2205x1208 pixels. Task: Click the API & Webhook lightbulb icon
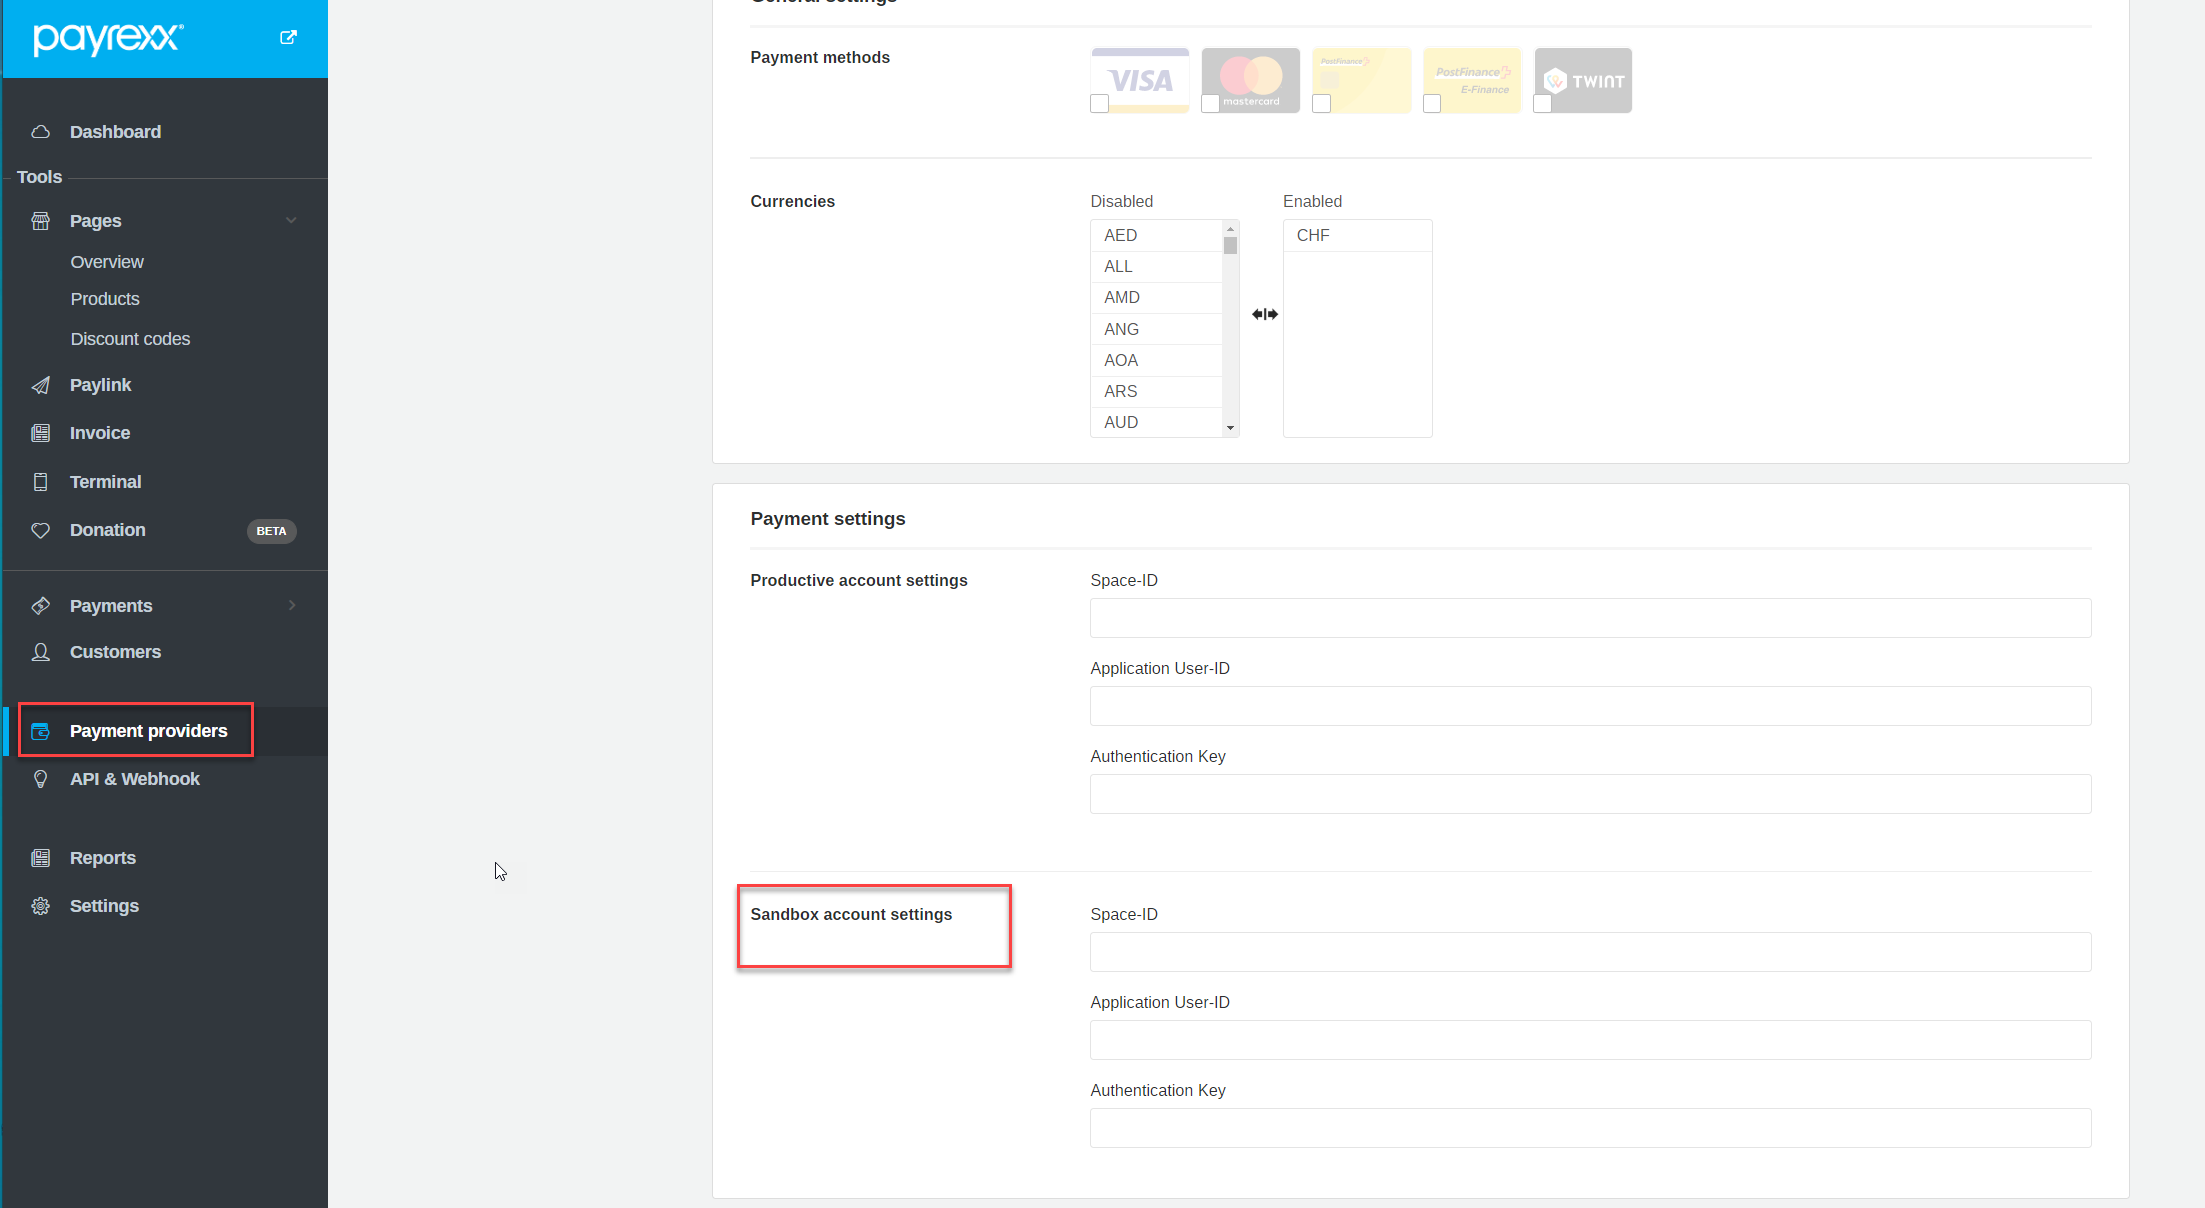(x=41, y=779)
